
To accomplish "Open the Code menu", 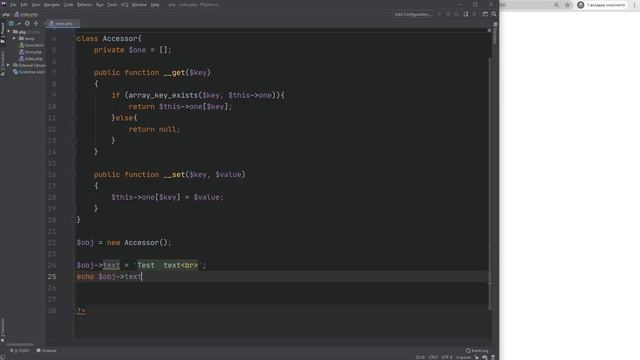I will pyautogui.click(x=69, y=4).
